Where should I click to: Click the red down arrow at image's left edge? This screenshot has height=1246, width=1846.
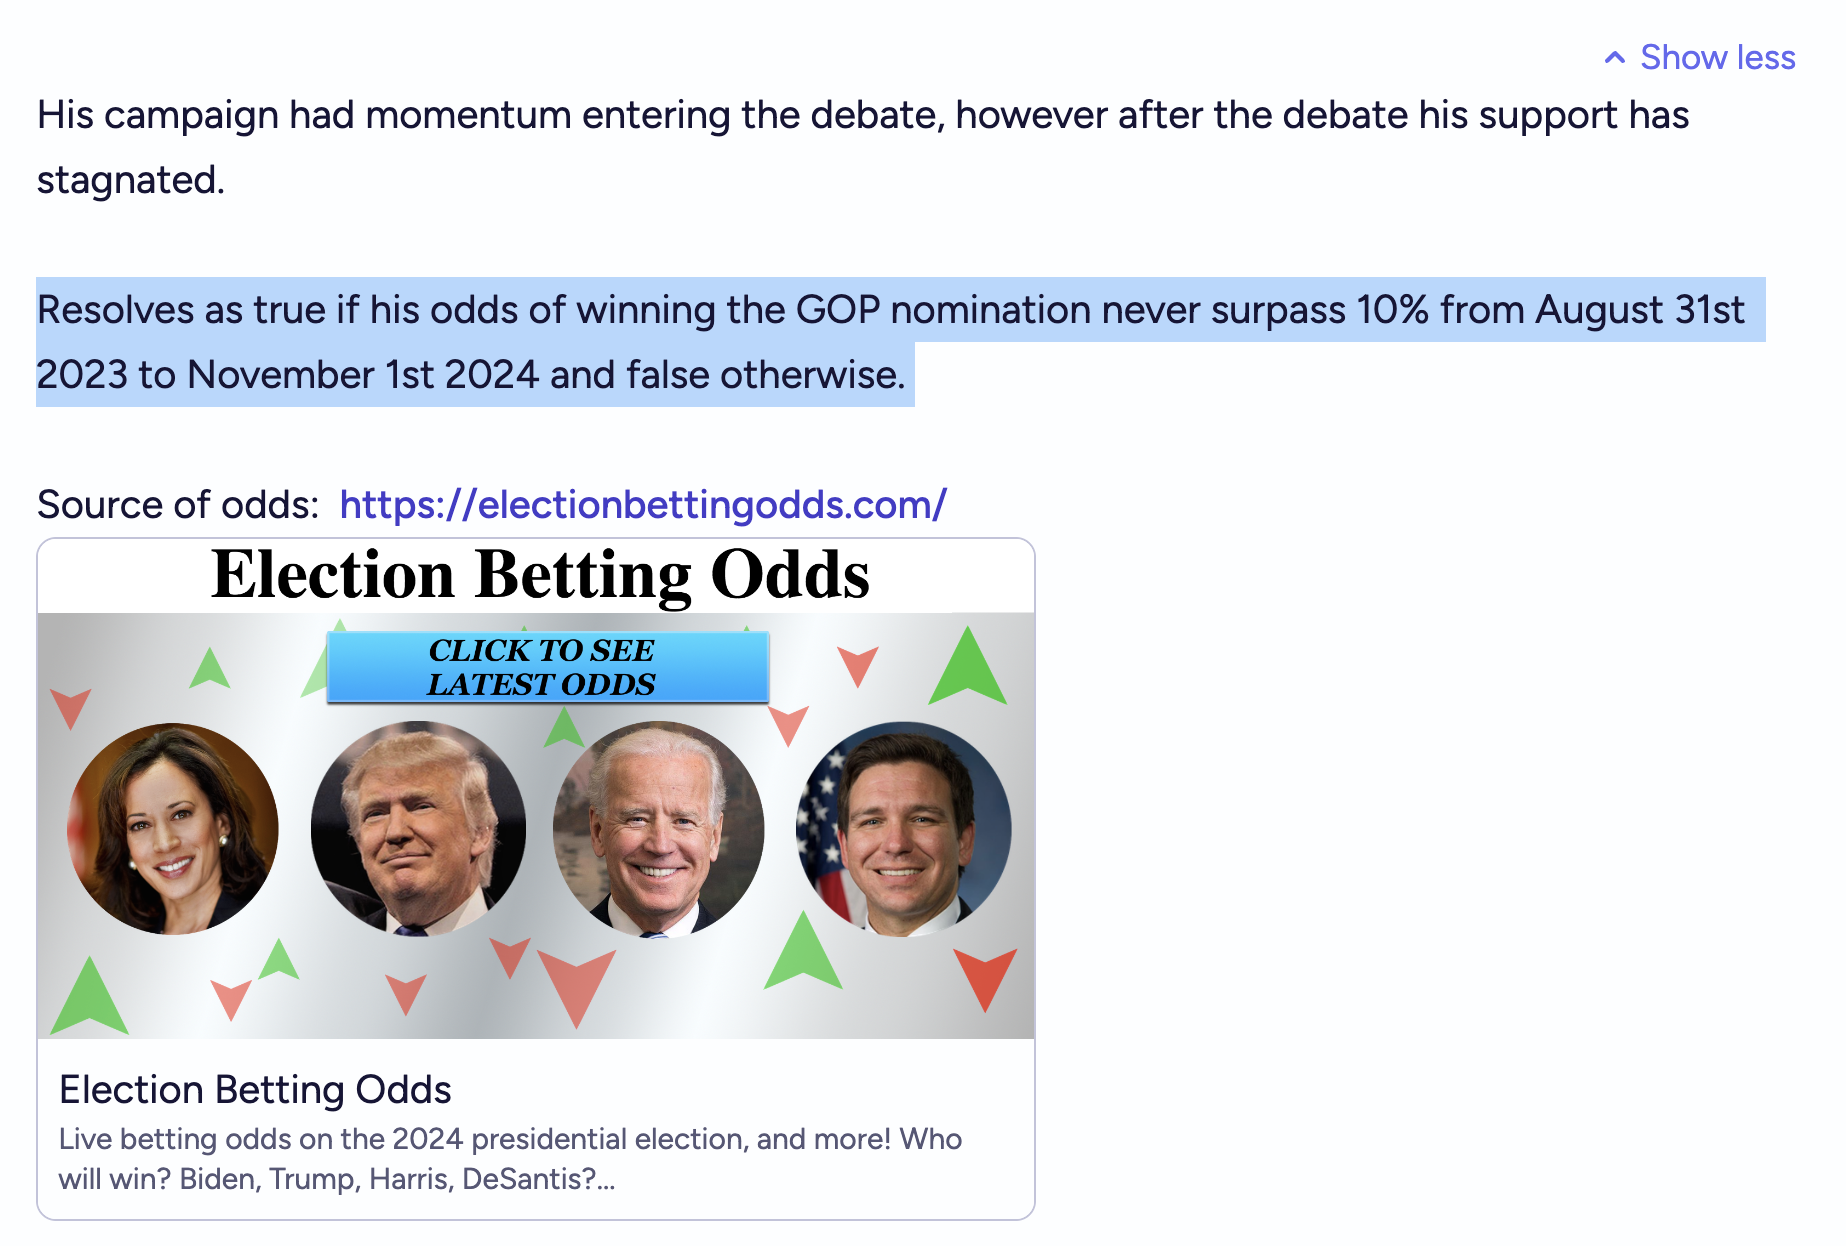[x=70, y=708]
